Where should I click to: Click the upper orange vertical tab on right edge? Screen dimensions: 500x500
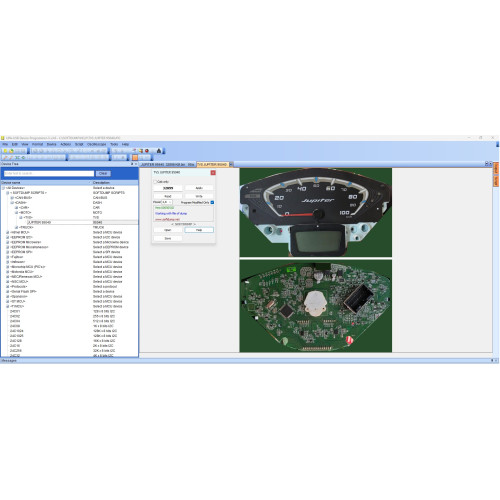coord(496,168)
